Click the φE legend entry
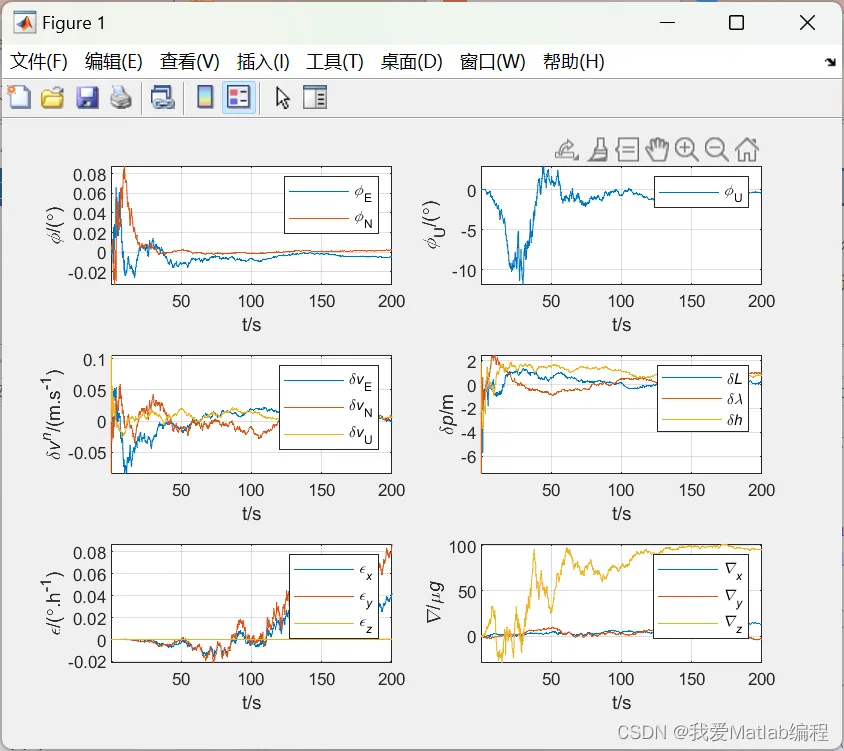 click(331, 192)
